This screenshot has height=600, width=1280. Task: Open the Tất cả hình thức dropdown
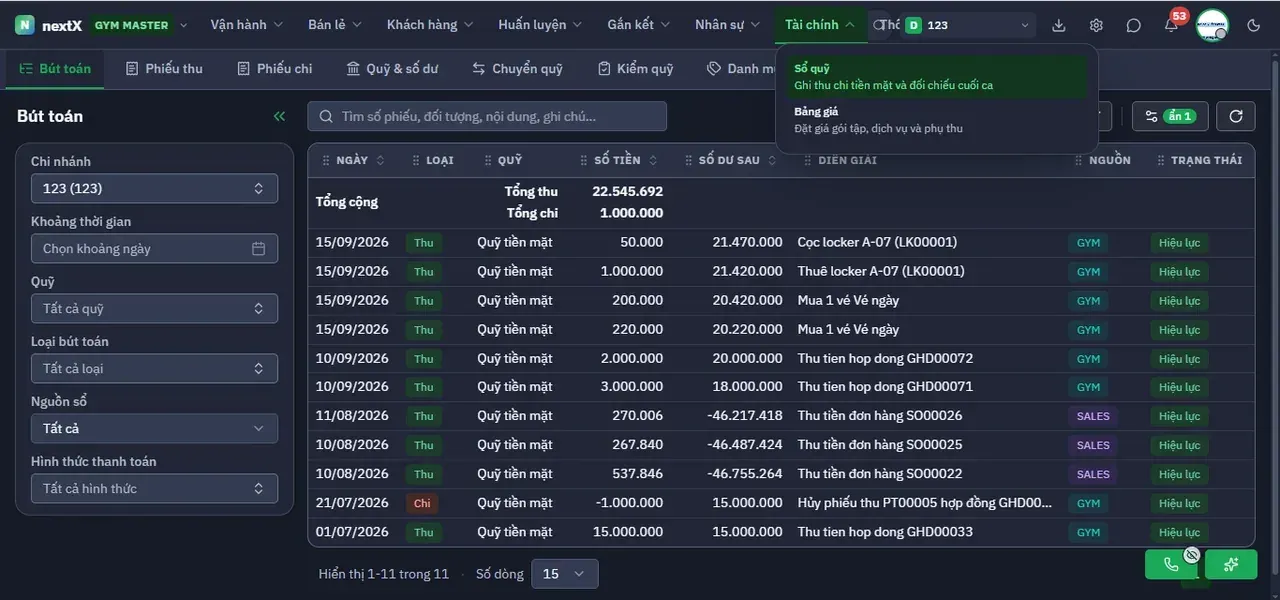154,488
